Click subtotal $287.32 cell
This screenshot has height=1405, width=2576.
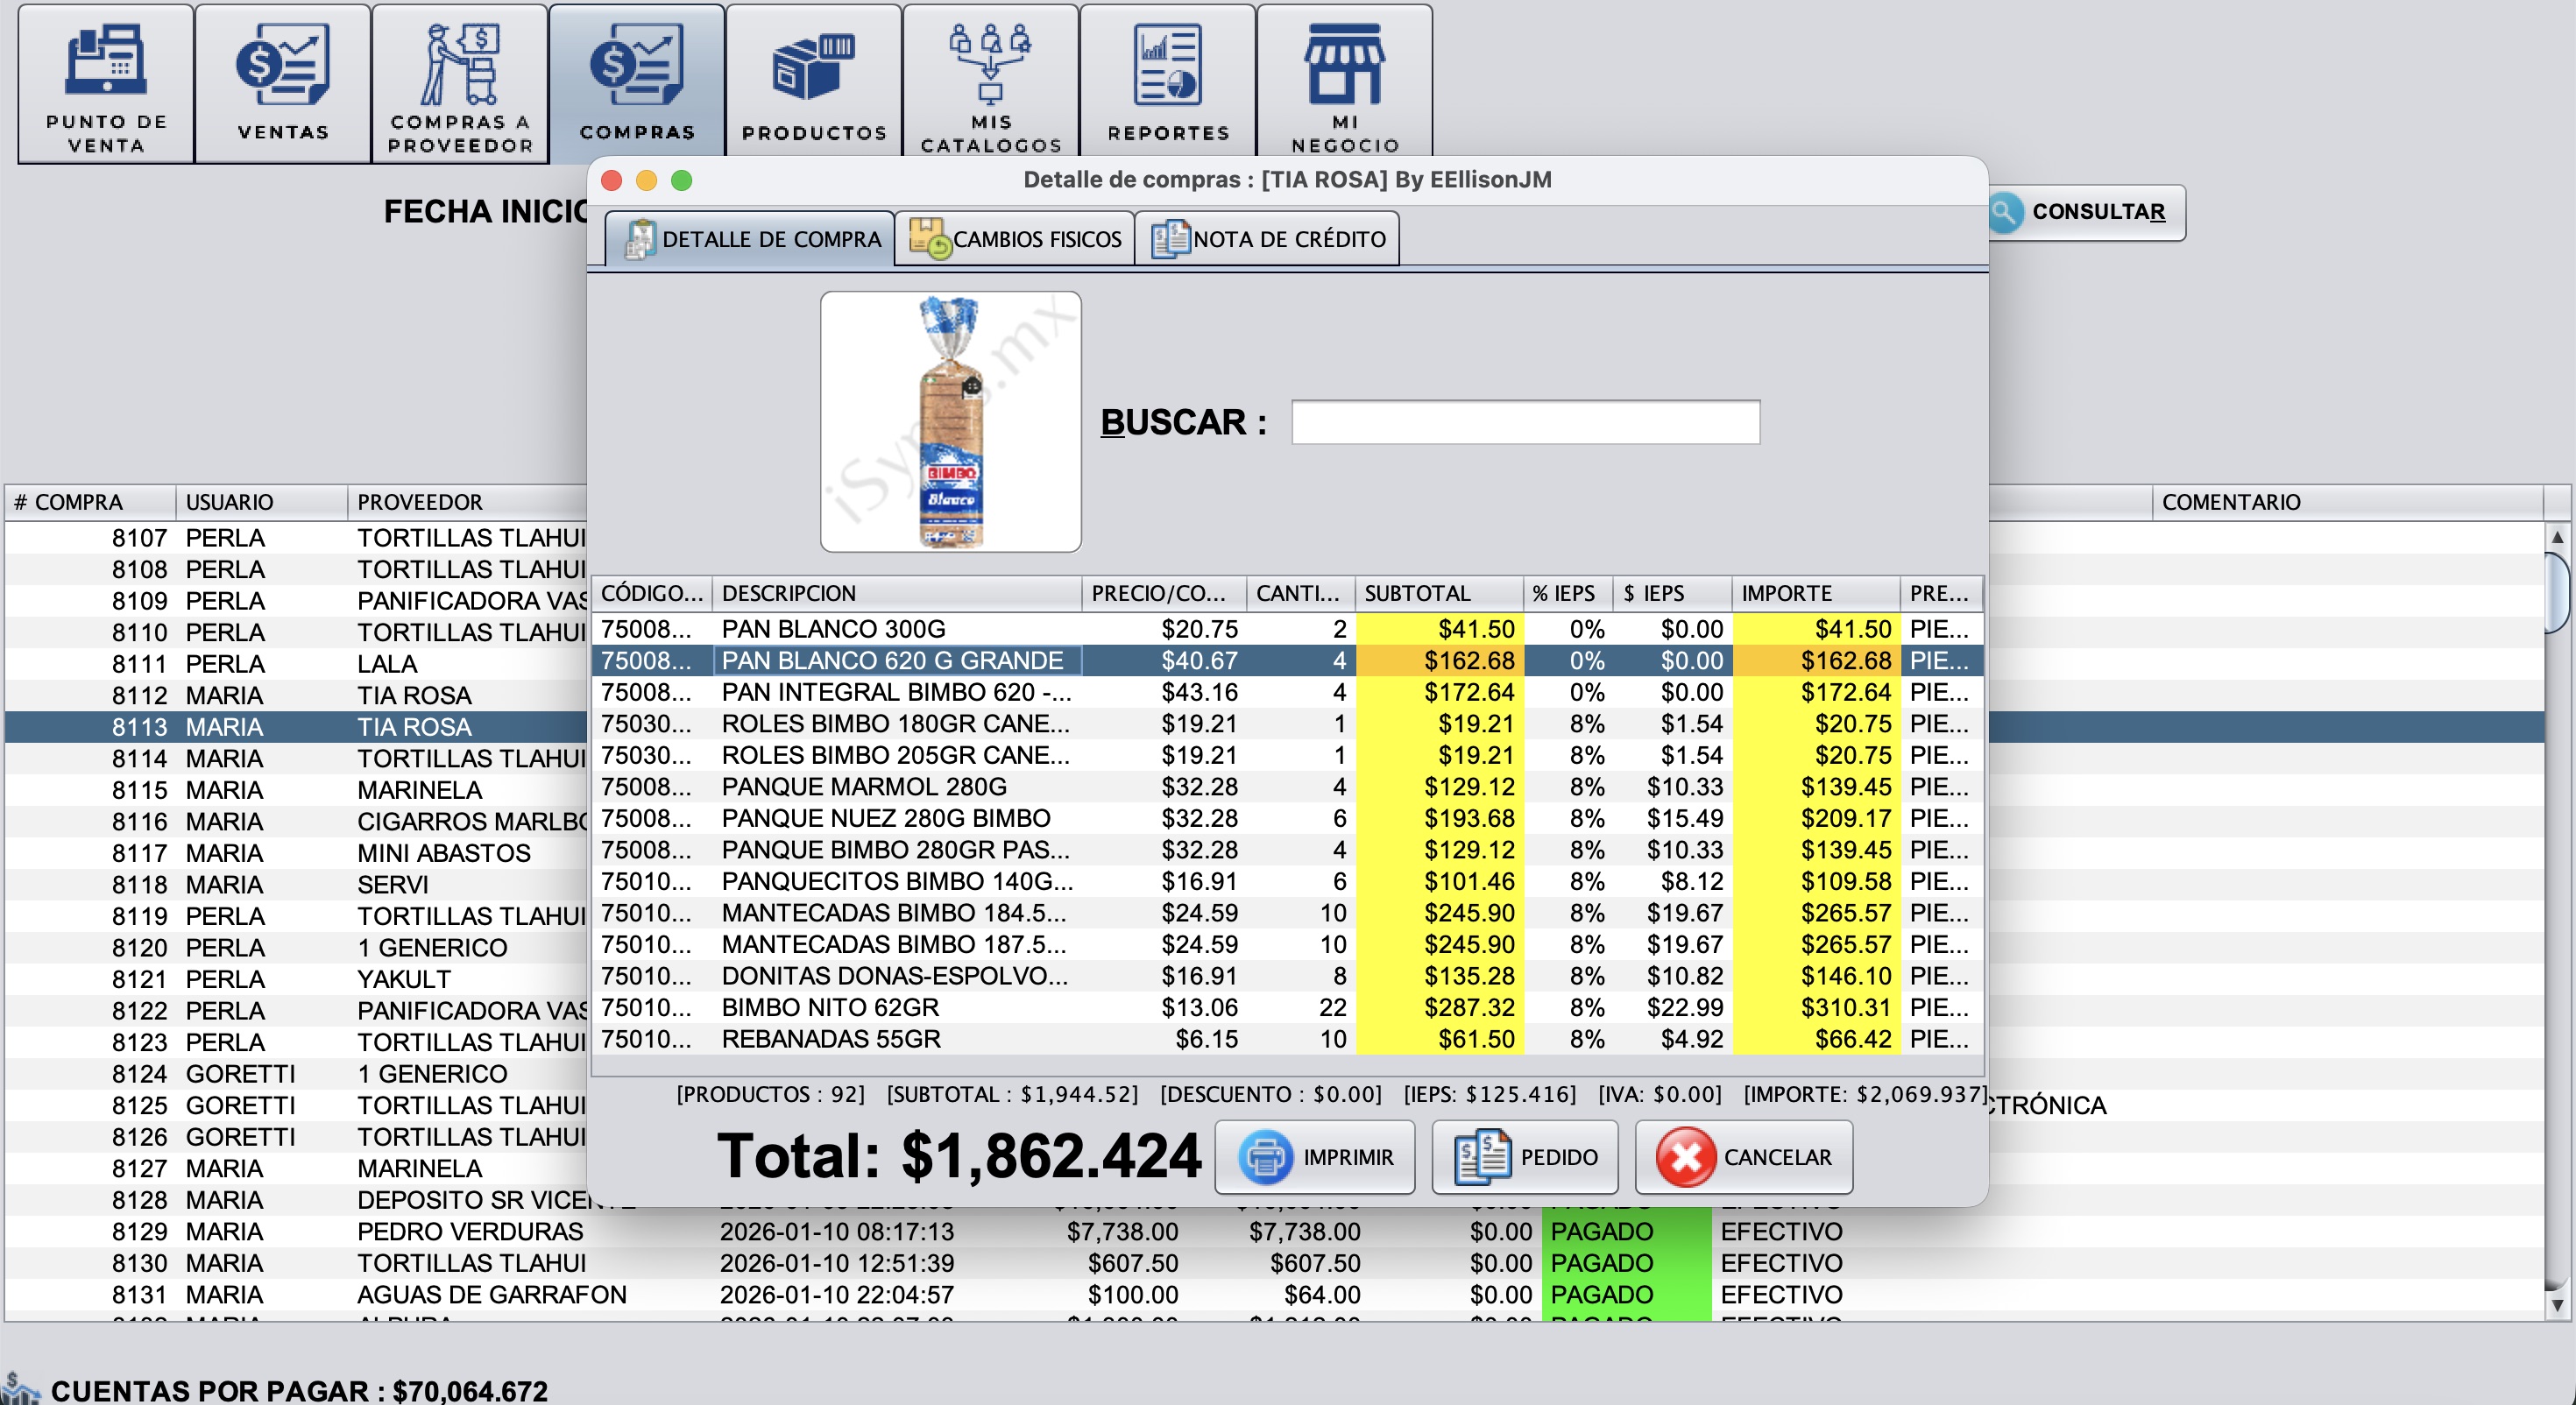(1439, 1007)
